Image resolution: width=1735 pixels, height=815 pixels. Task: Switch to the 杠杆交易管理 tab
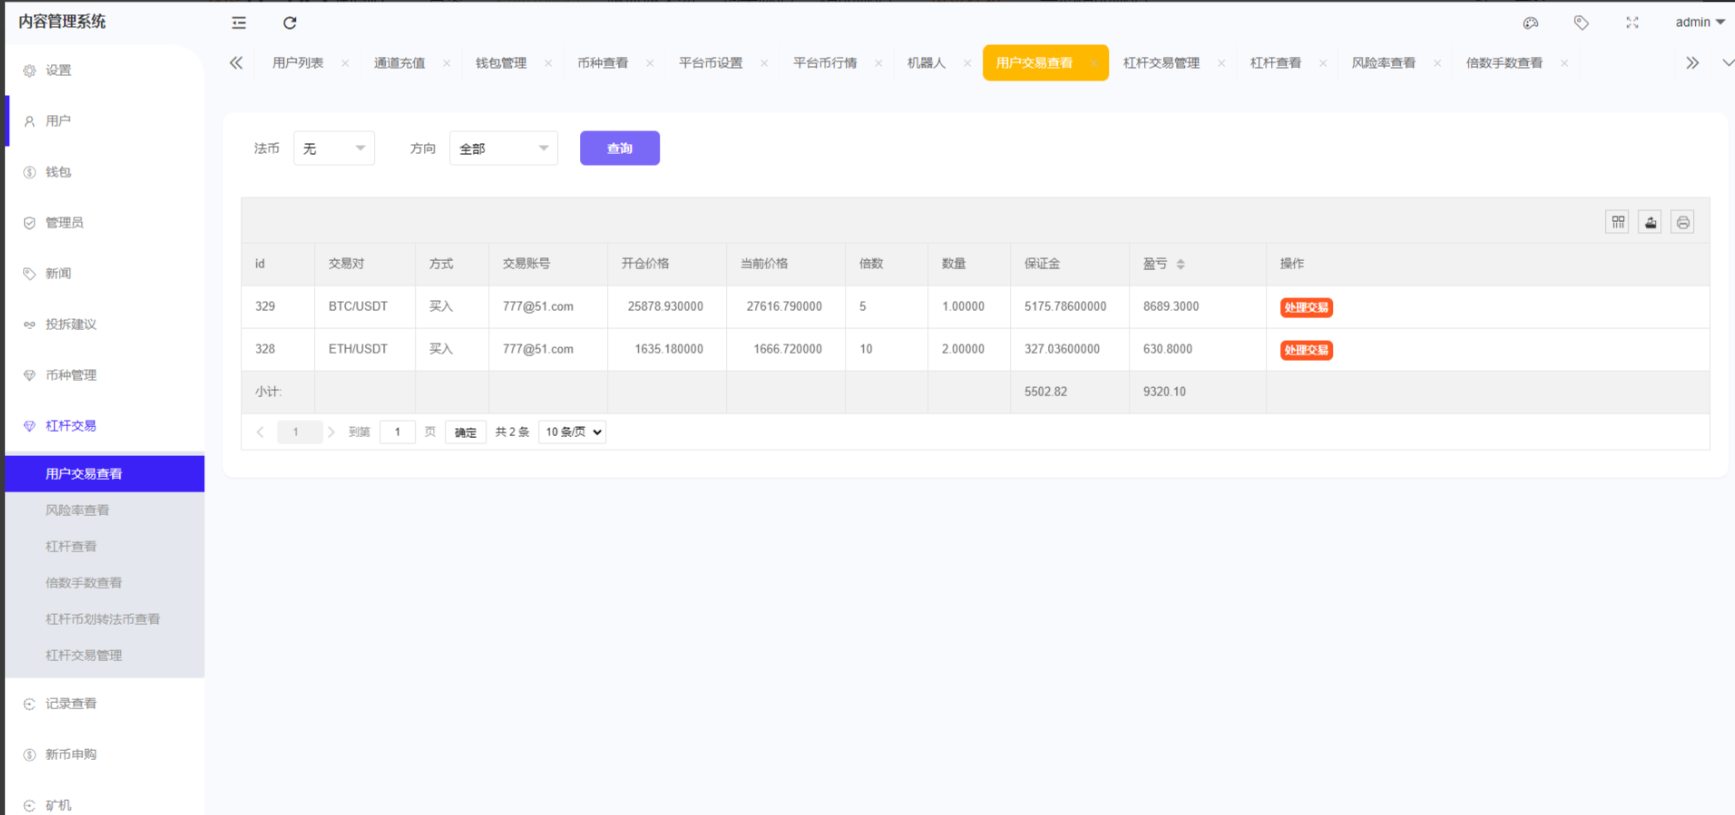pyautogui.click(x=1161, y=63)
